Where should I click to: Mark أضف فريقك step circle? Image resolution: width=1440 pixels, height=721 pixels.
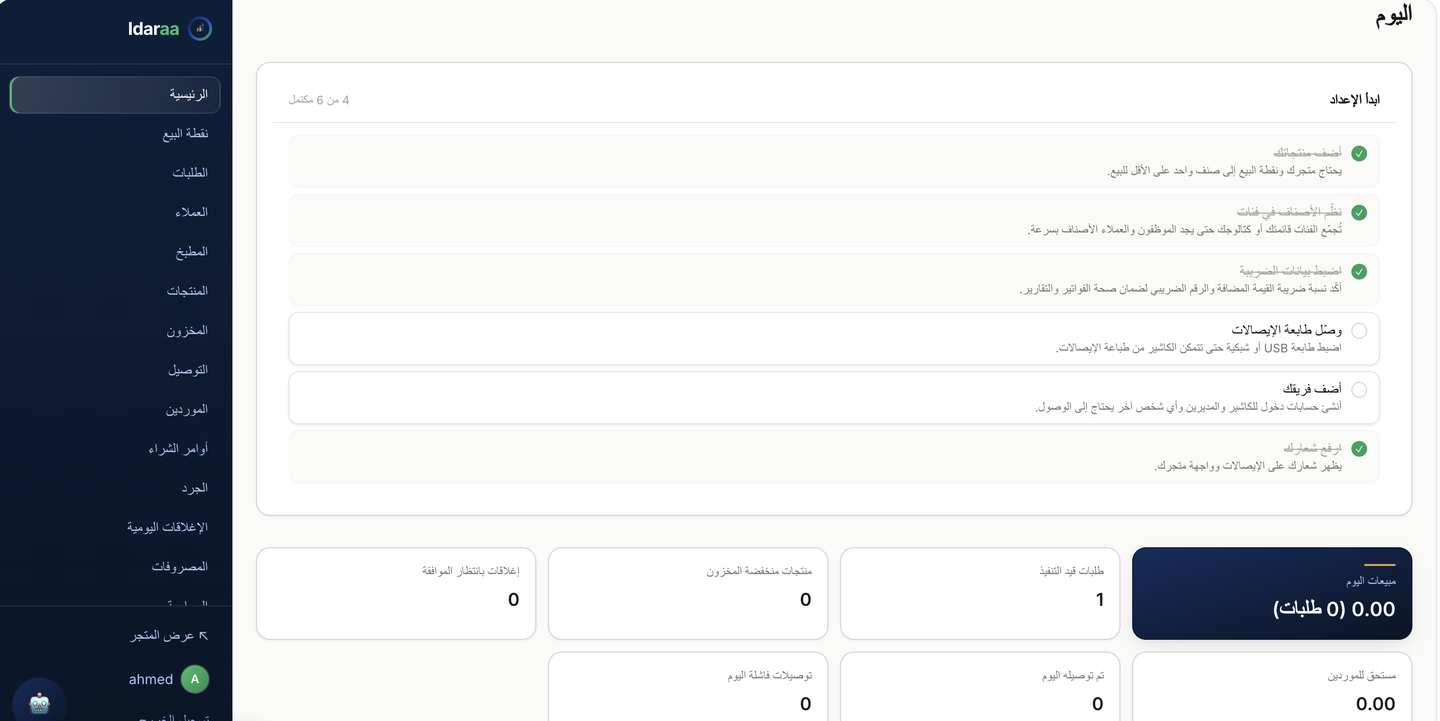tap(1359, 389)
